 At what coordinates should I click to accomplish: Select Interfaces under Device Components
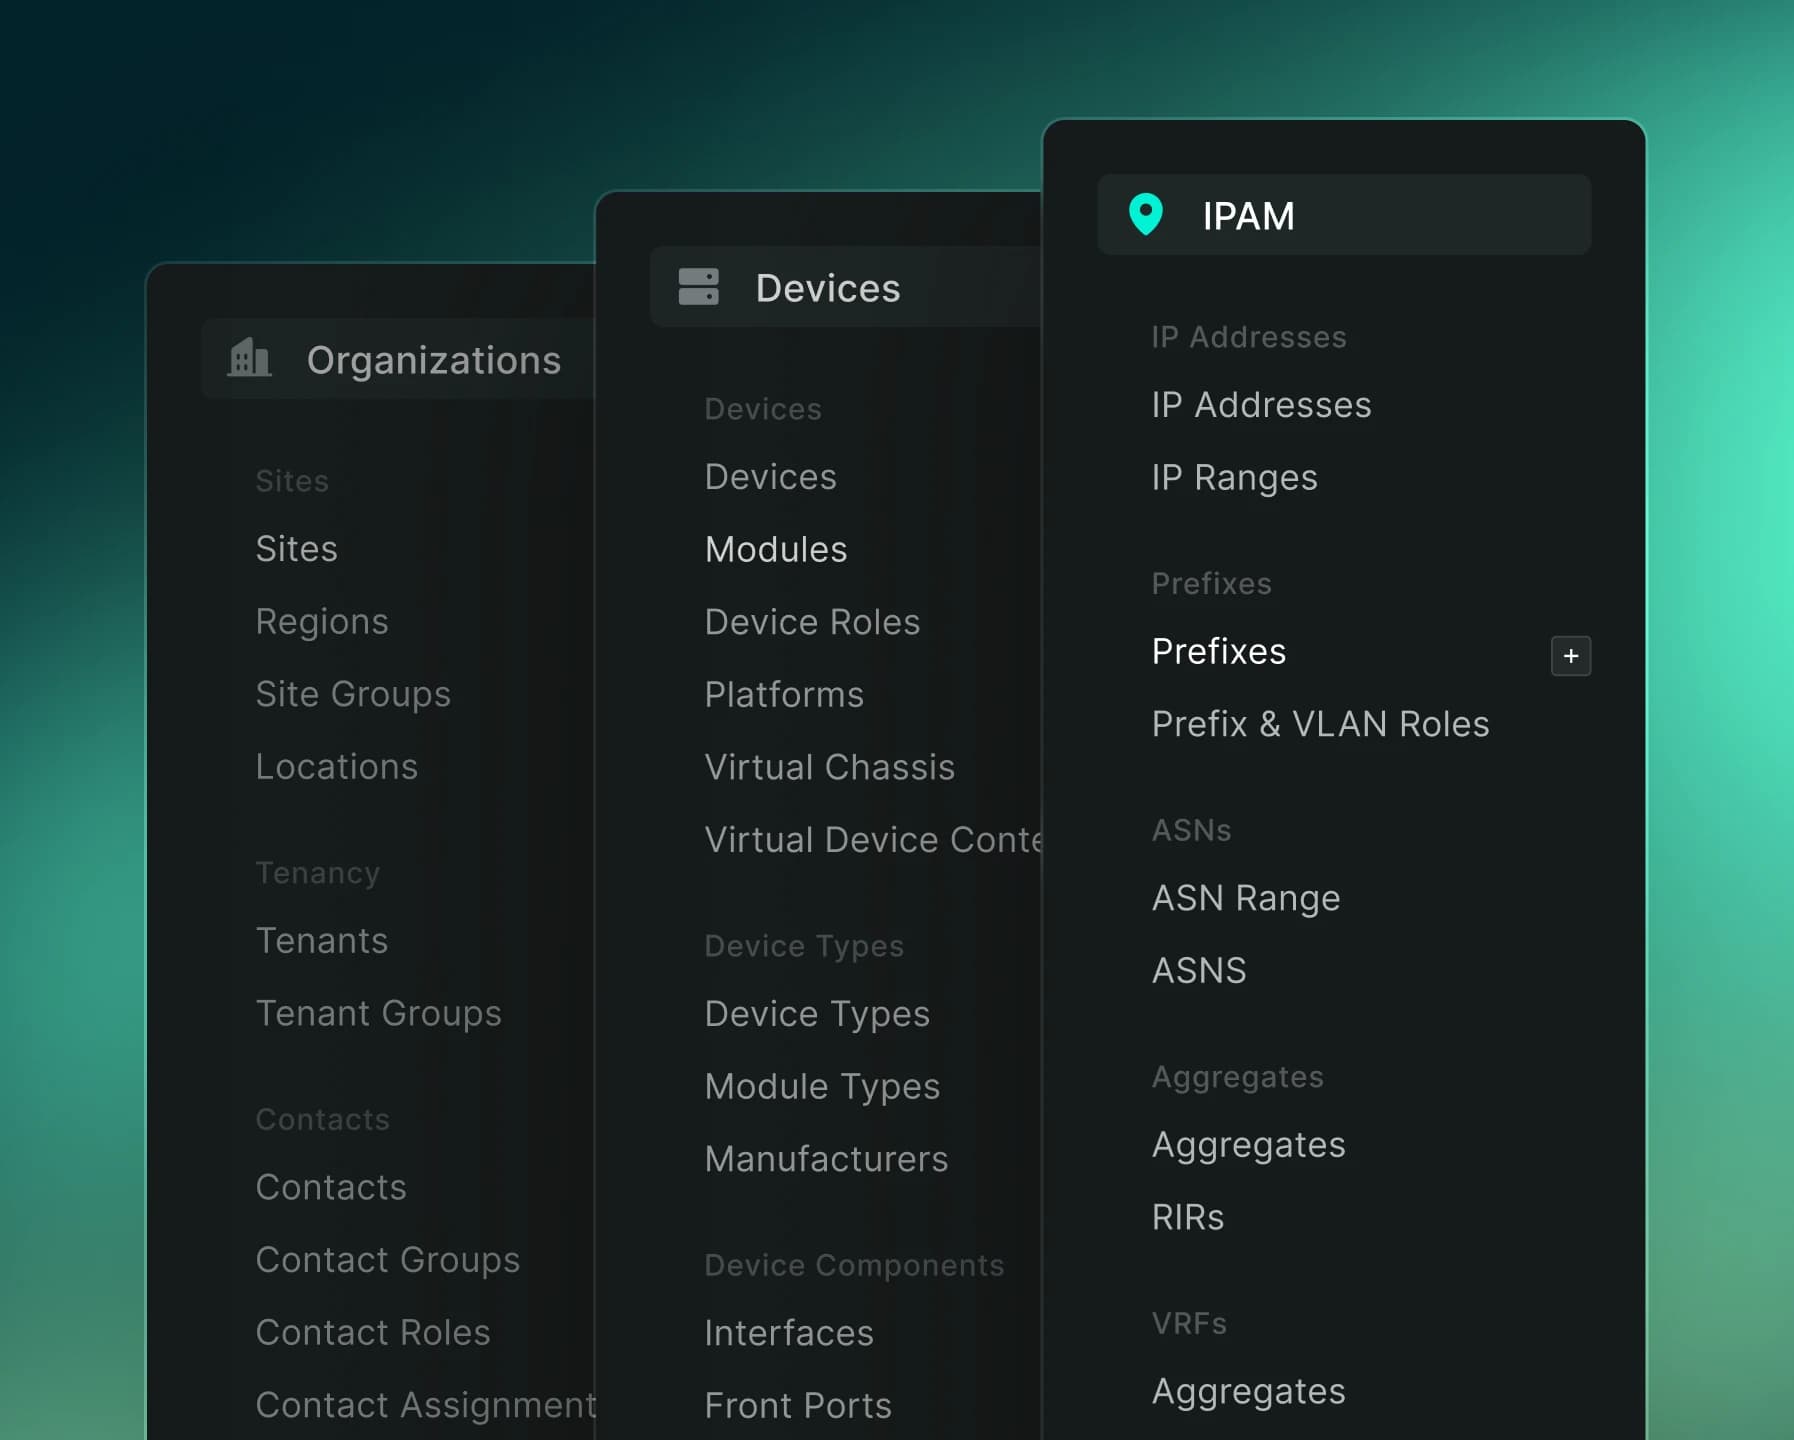click(x=788, y=1333)
